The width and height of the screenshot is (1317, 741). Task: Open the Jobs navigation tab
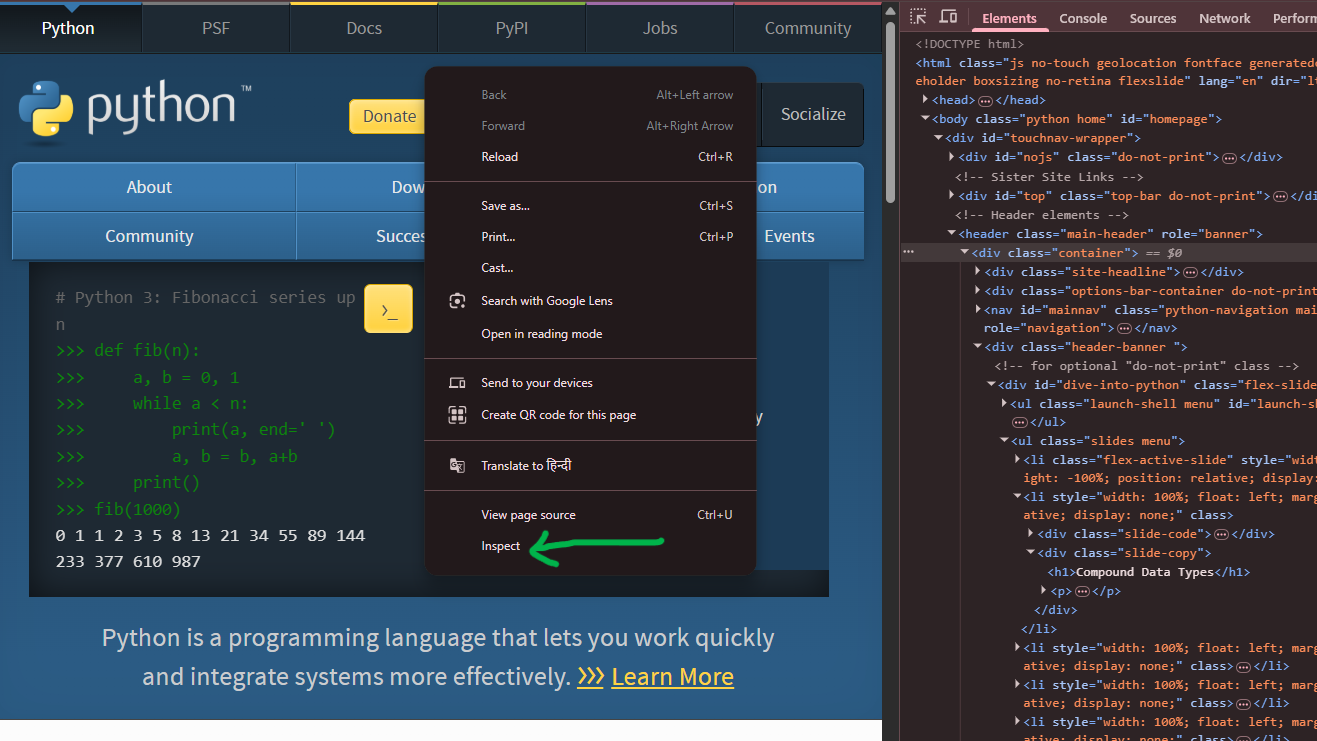tap(659, 28)
